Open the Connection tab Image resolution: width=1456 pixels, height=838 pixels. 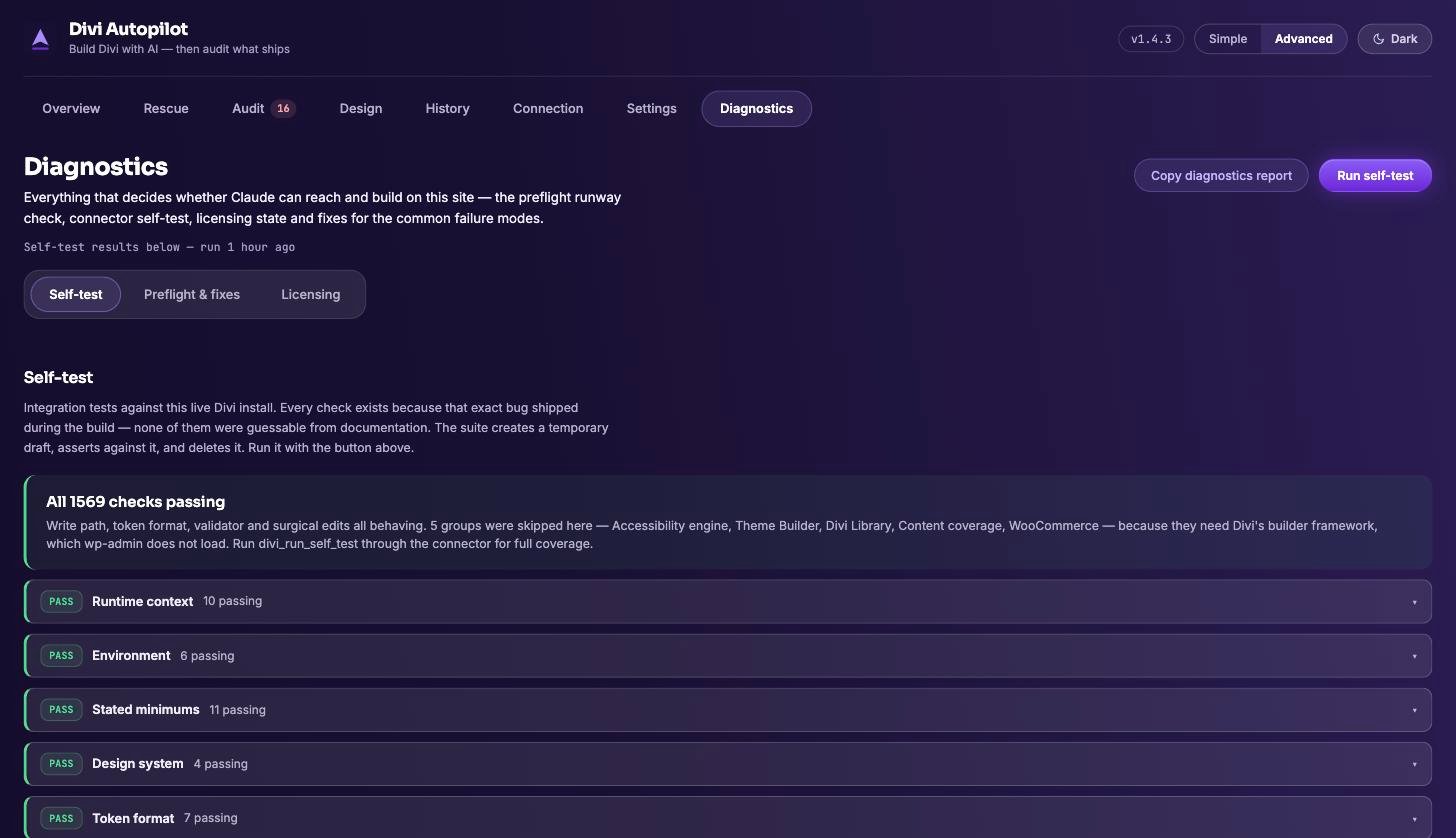[548, 108]
